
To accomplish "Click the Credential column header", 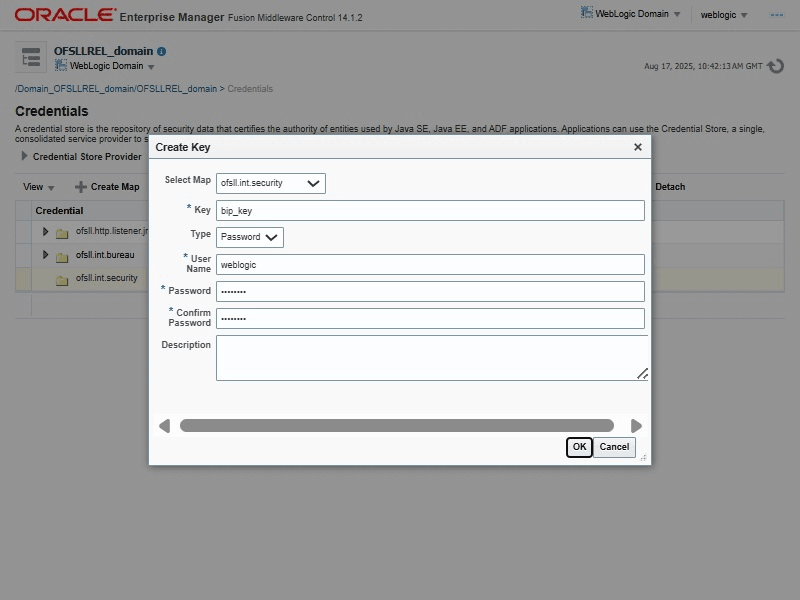I will (59, 210).
